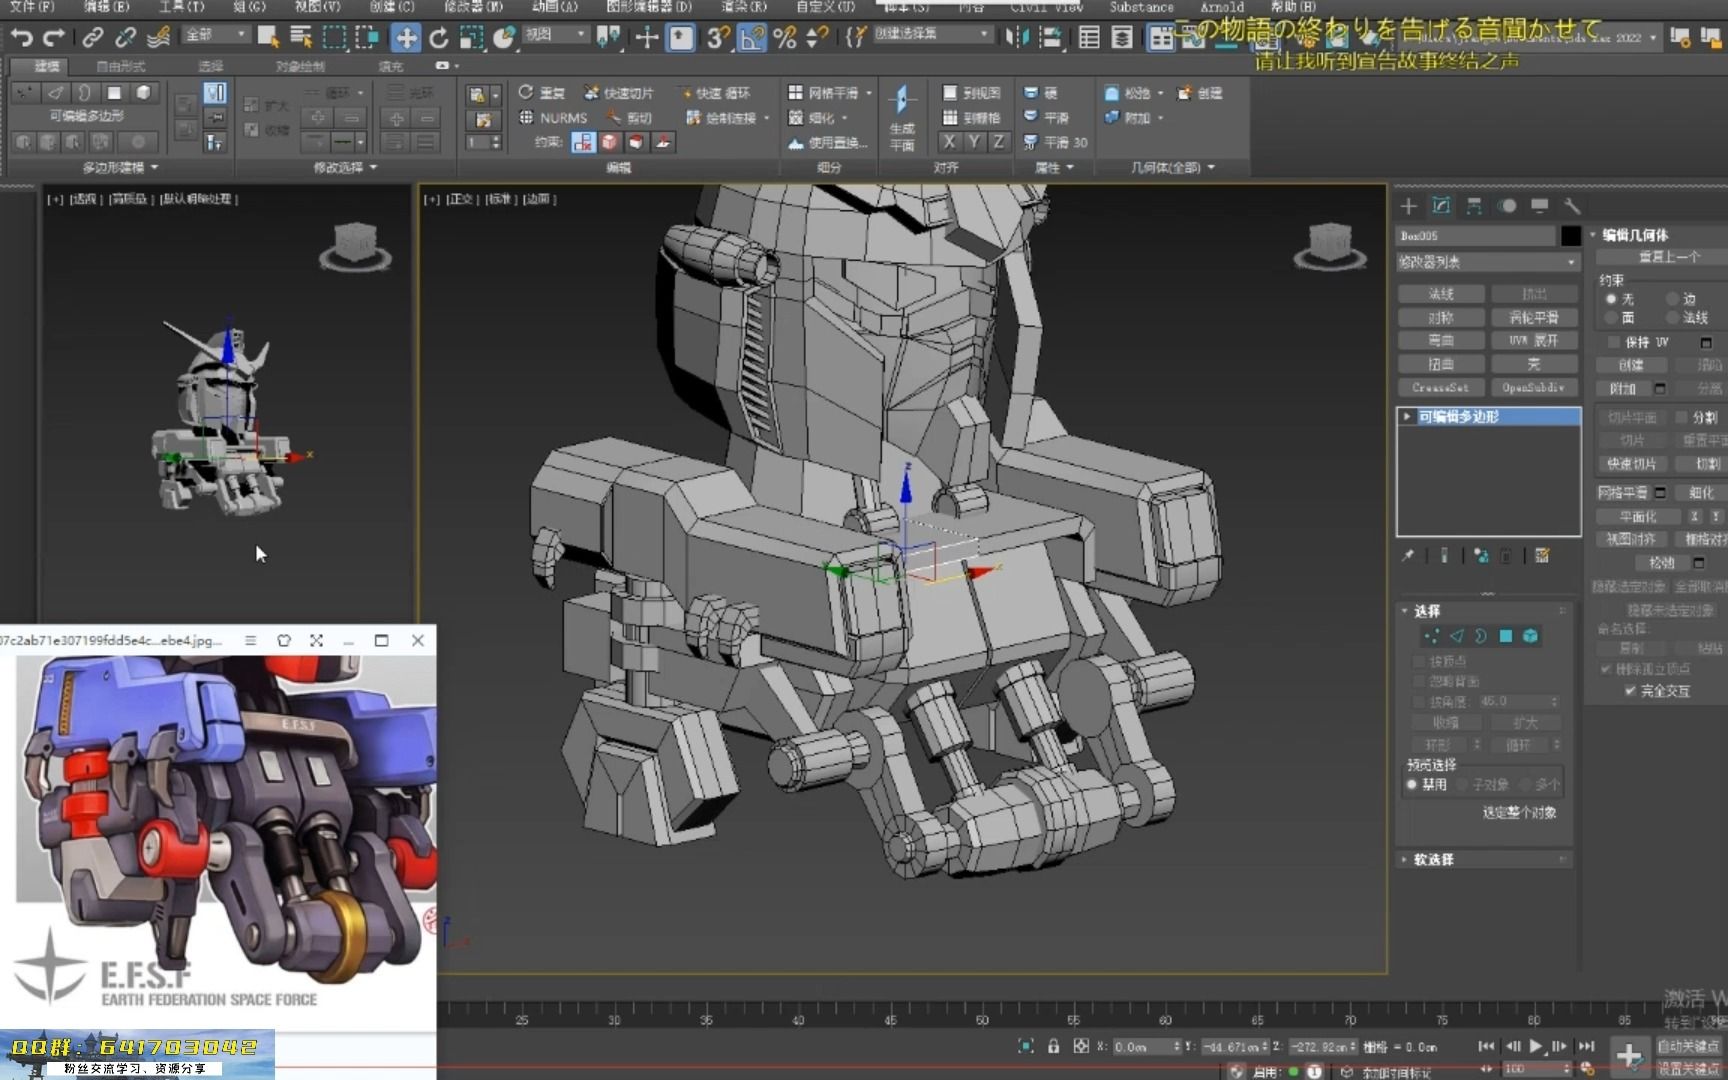The image size is (1728, 1080).
Task: Enter Vertex sub-object mode in Selection rollout
Action: 1434,636
